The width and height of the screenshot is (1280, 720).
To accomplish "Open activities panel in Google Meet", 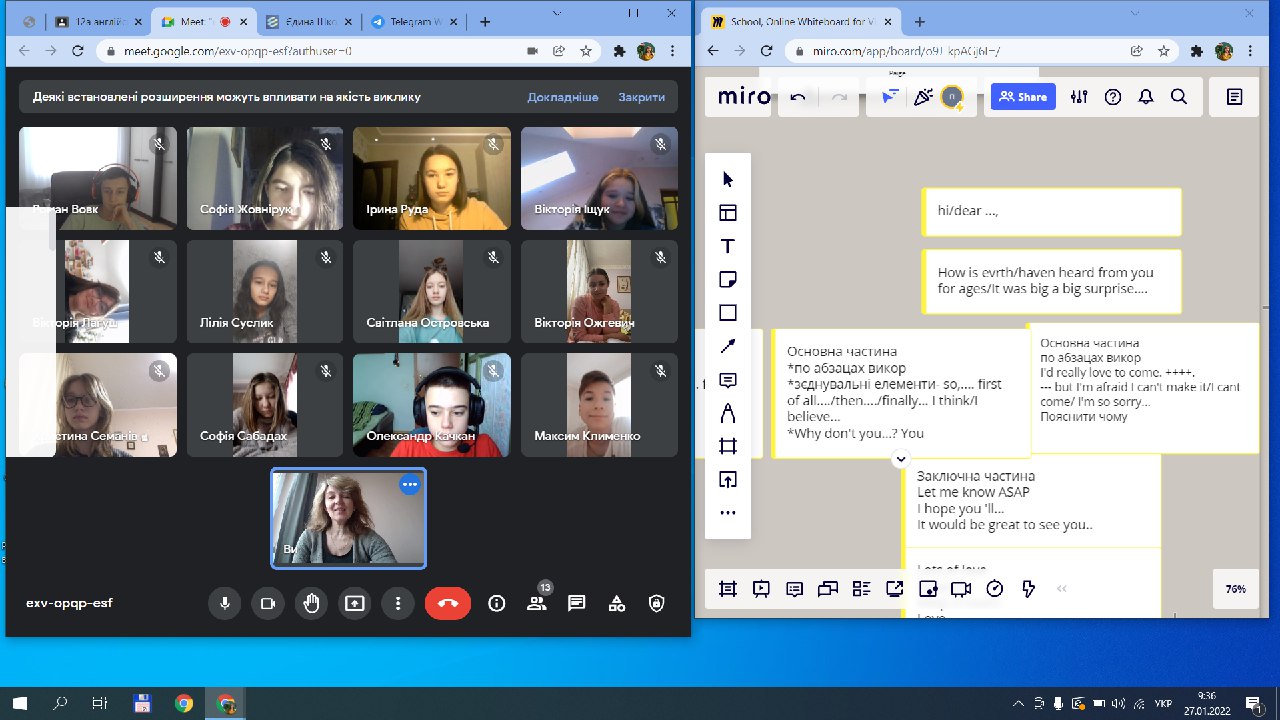I will pyautogui.click(x=617, y=603).
